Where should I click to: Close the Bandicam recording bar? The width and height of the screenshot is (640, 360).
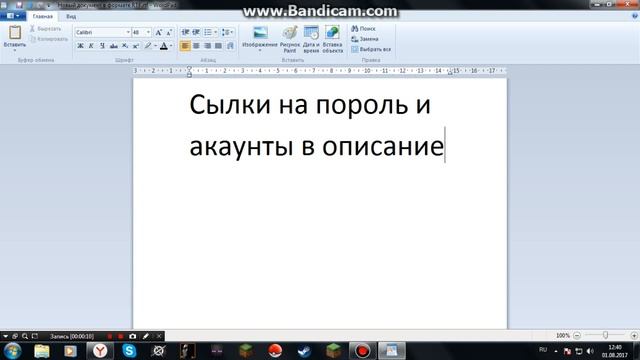(159, 336)
